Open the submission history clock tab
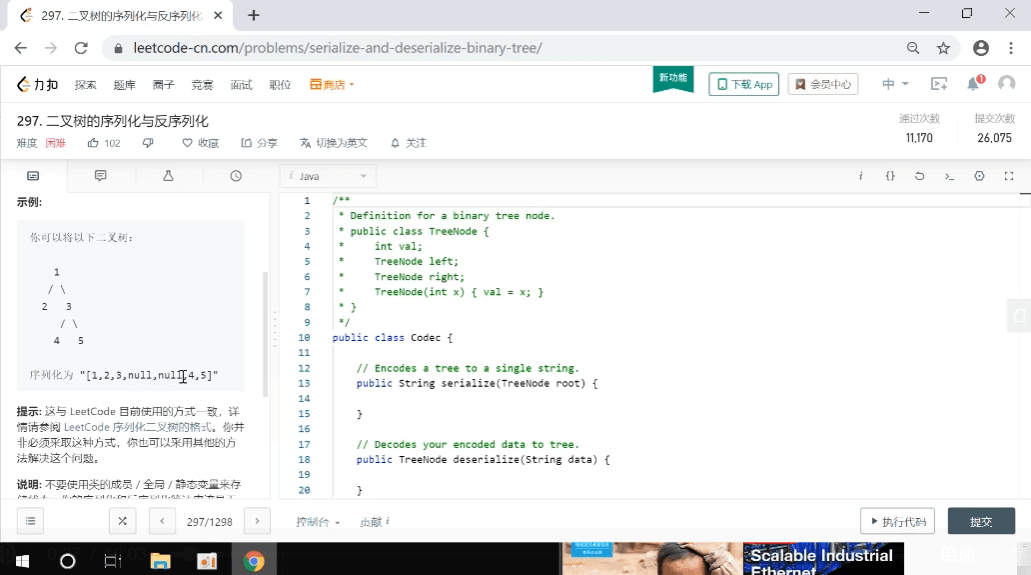This screenshot has height=575, width=1031. [236, 176]
